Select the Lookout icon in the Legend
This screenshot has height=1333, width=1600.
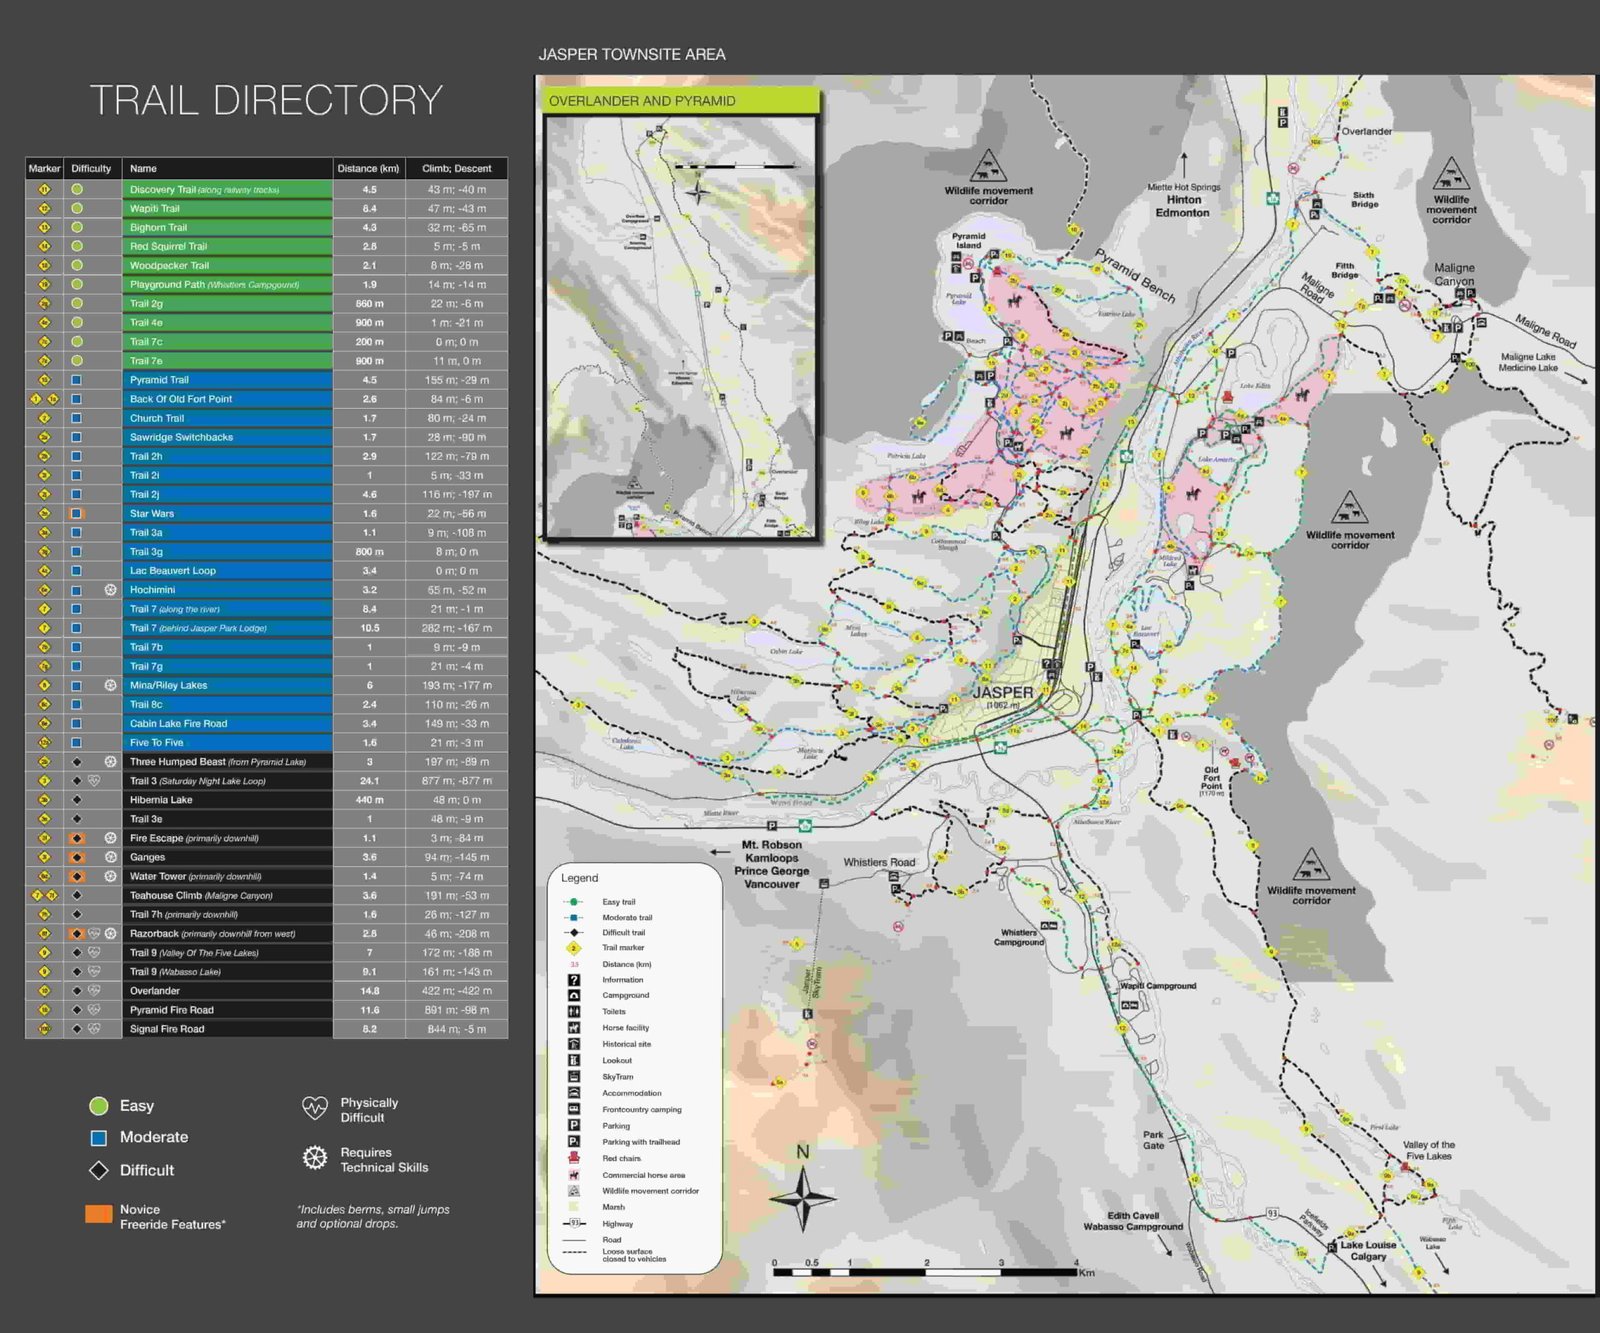574,1060
